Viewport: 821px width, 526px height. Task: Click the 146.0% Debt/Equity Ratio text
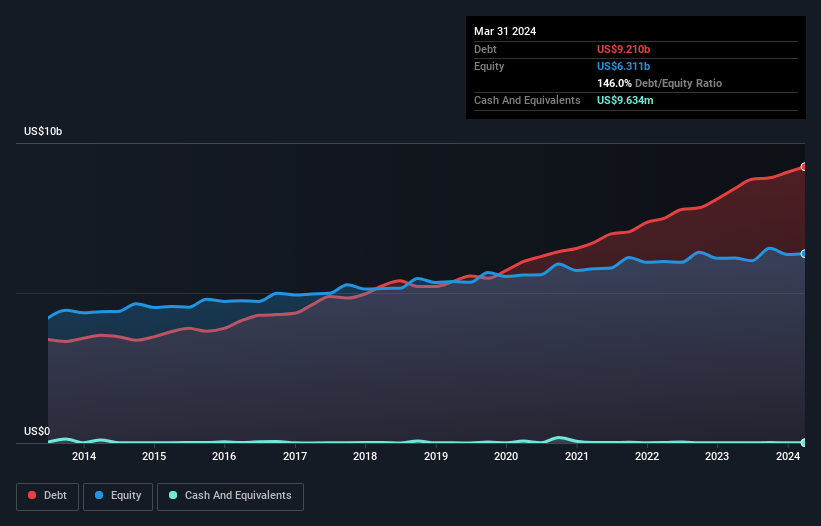659,83
